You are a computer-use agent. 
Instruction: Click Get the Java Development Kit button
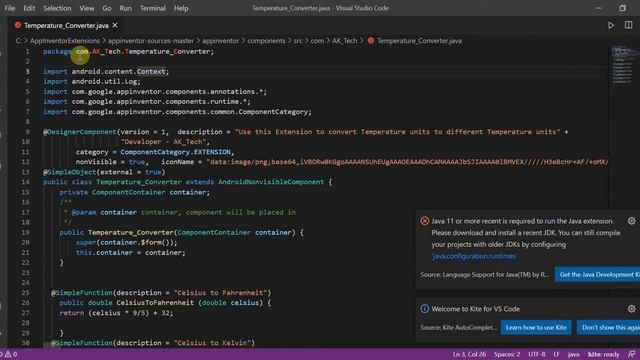pyautogui.click(x=598, y=275)
